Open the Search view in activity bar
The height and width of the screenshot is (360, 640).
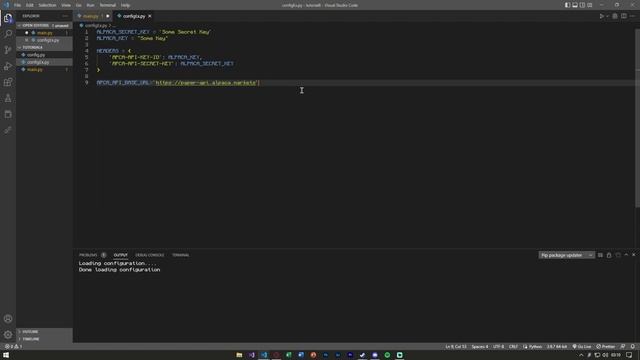8,34
